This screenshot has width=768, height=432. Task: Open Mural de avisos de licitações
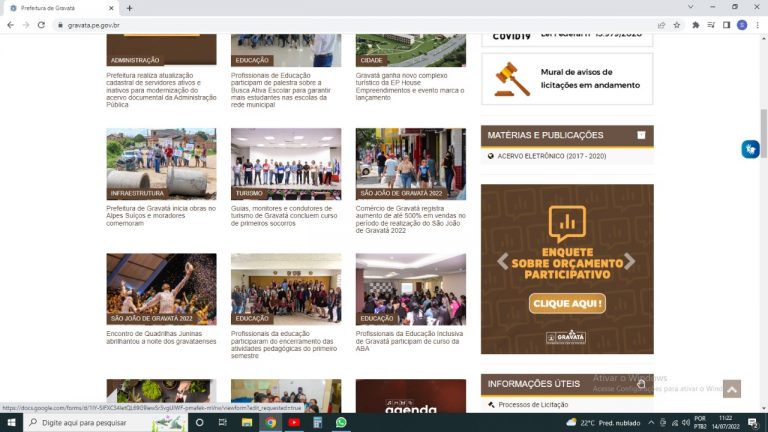point(567,79)
